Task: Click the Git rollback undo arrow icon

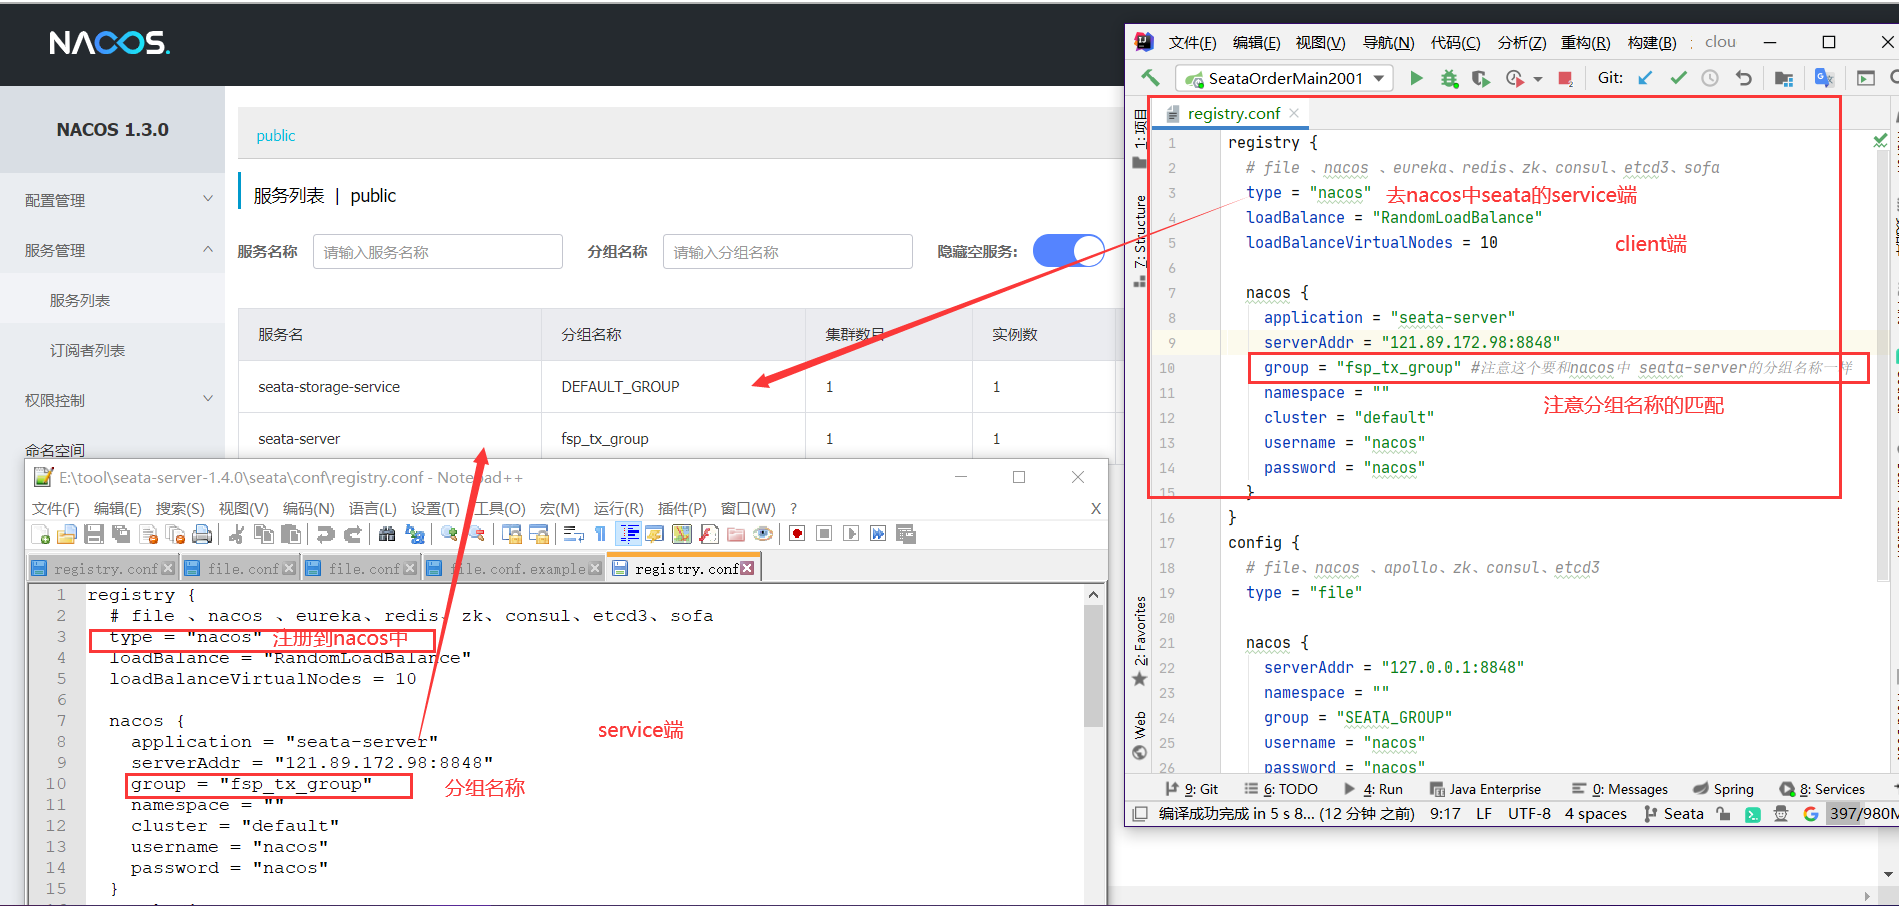Action: (1743, 78)
